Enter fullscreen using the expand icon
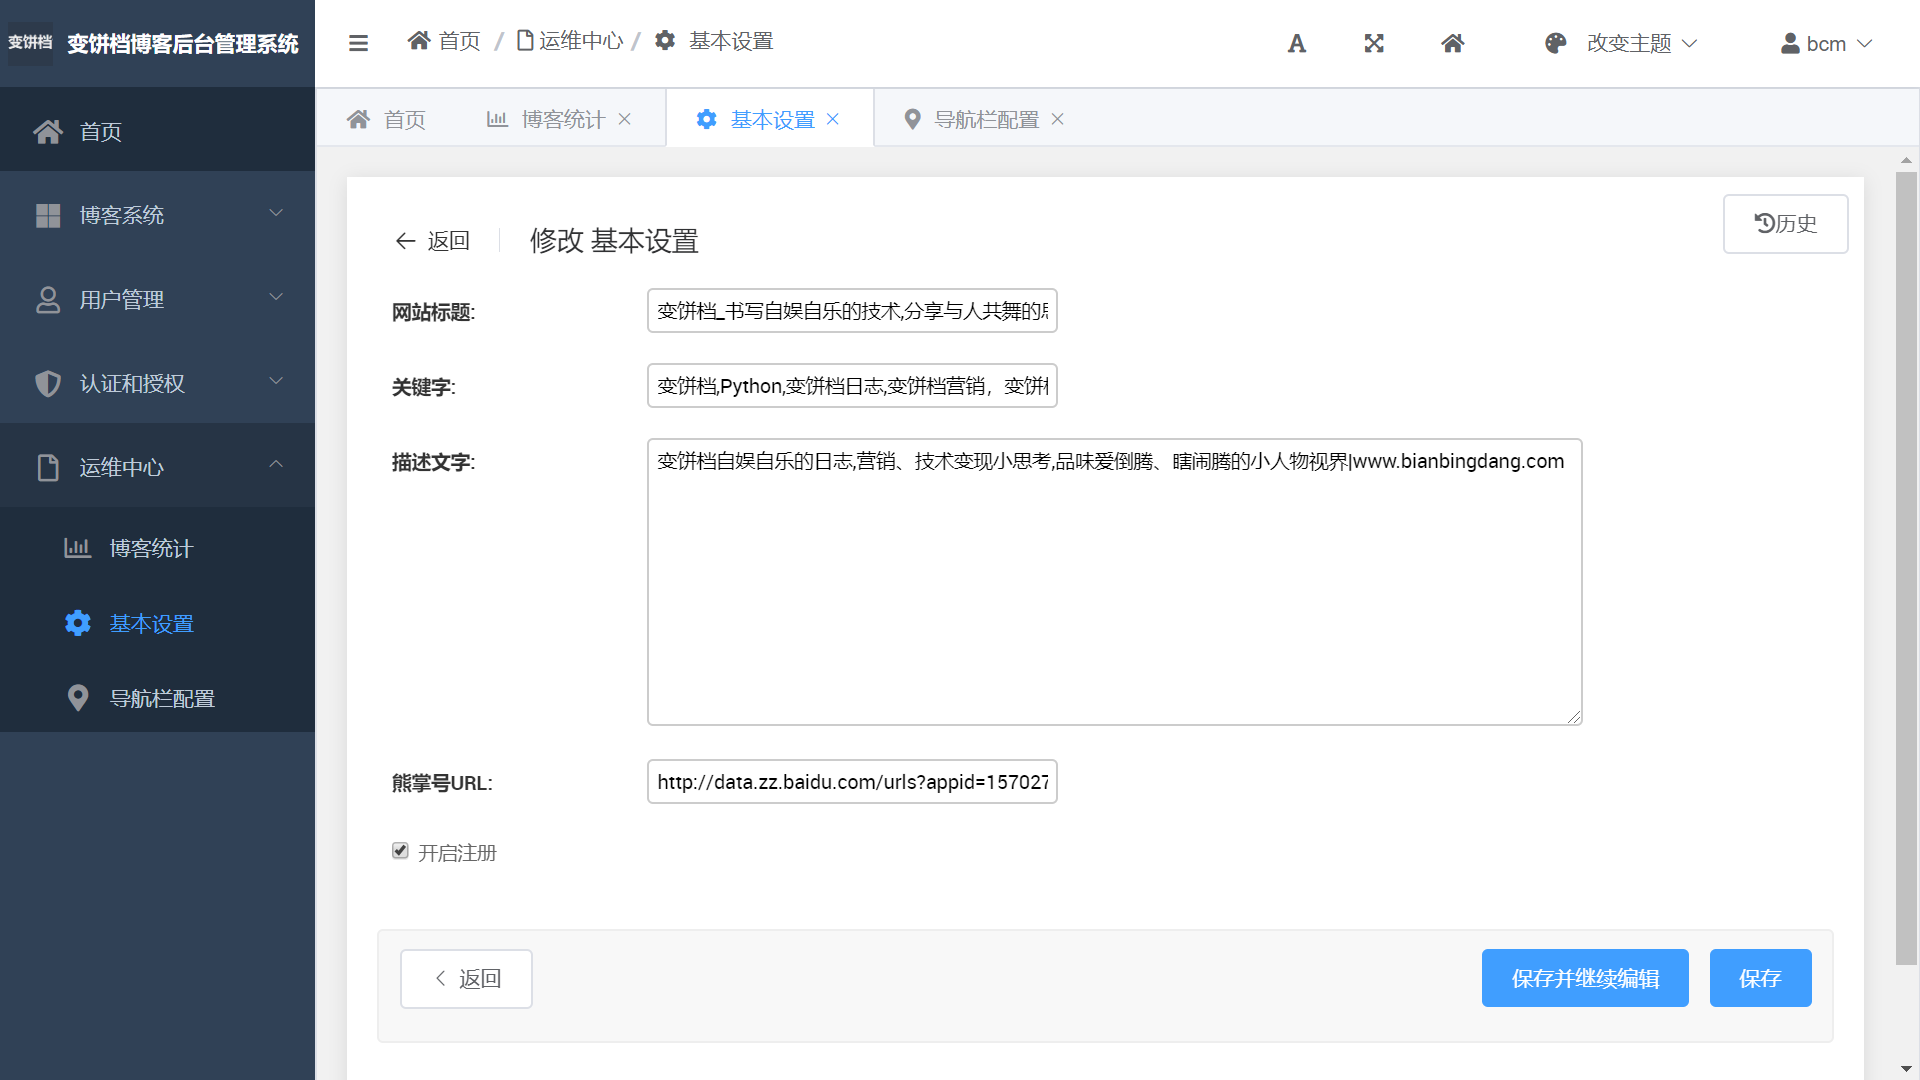The width and height of the screenshot is (1920, 1080). pos(1374,43)
